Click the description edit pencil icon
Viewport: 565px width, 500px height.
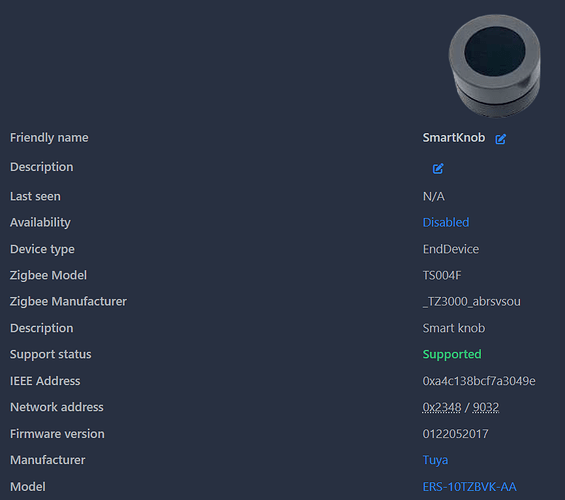point(438,168)
